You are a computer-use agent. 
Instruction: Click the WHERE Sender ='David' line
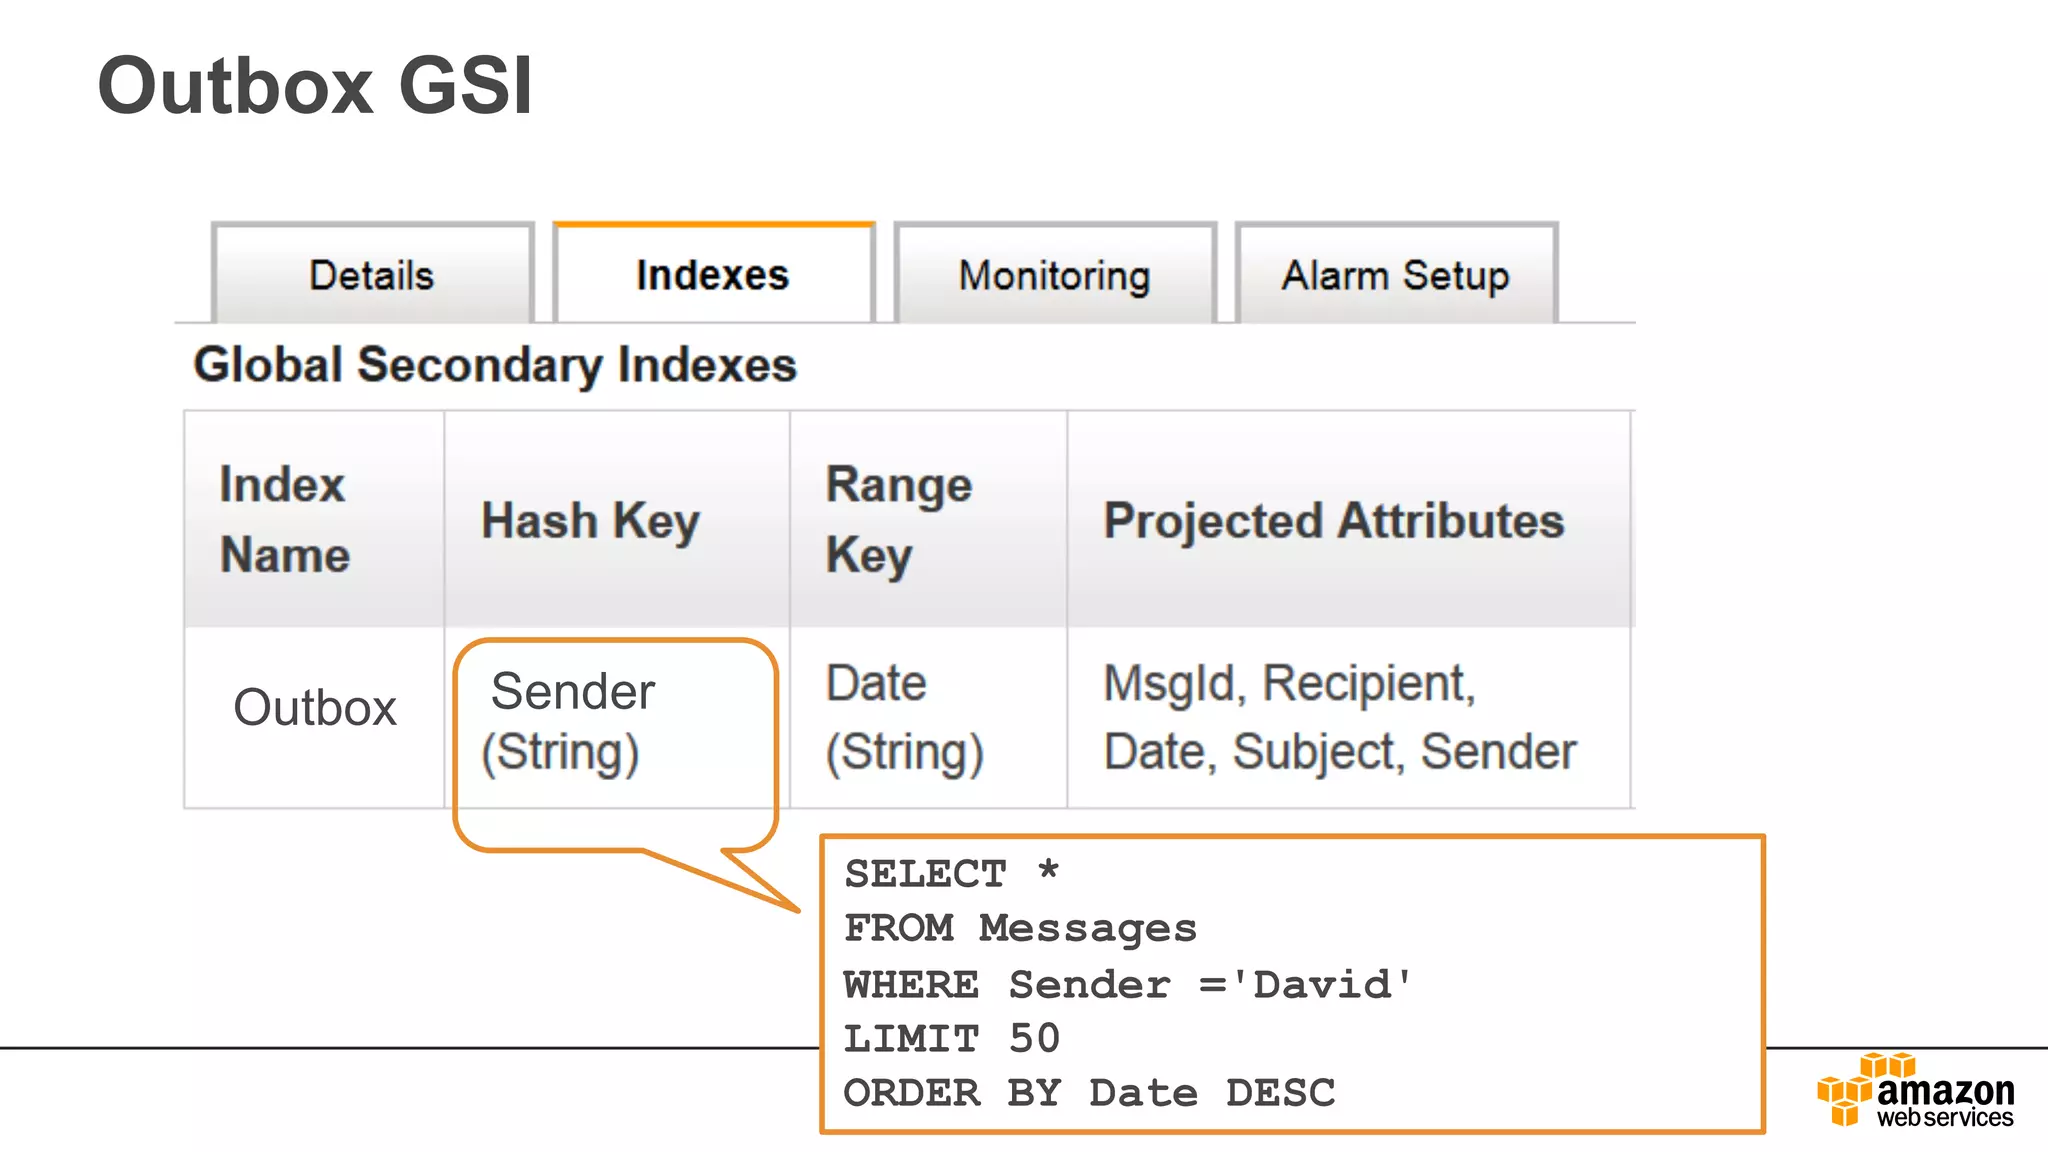[1127, 985]
